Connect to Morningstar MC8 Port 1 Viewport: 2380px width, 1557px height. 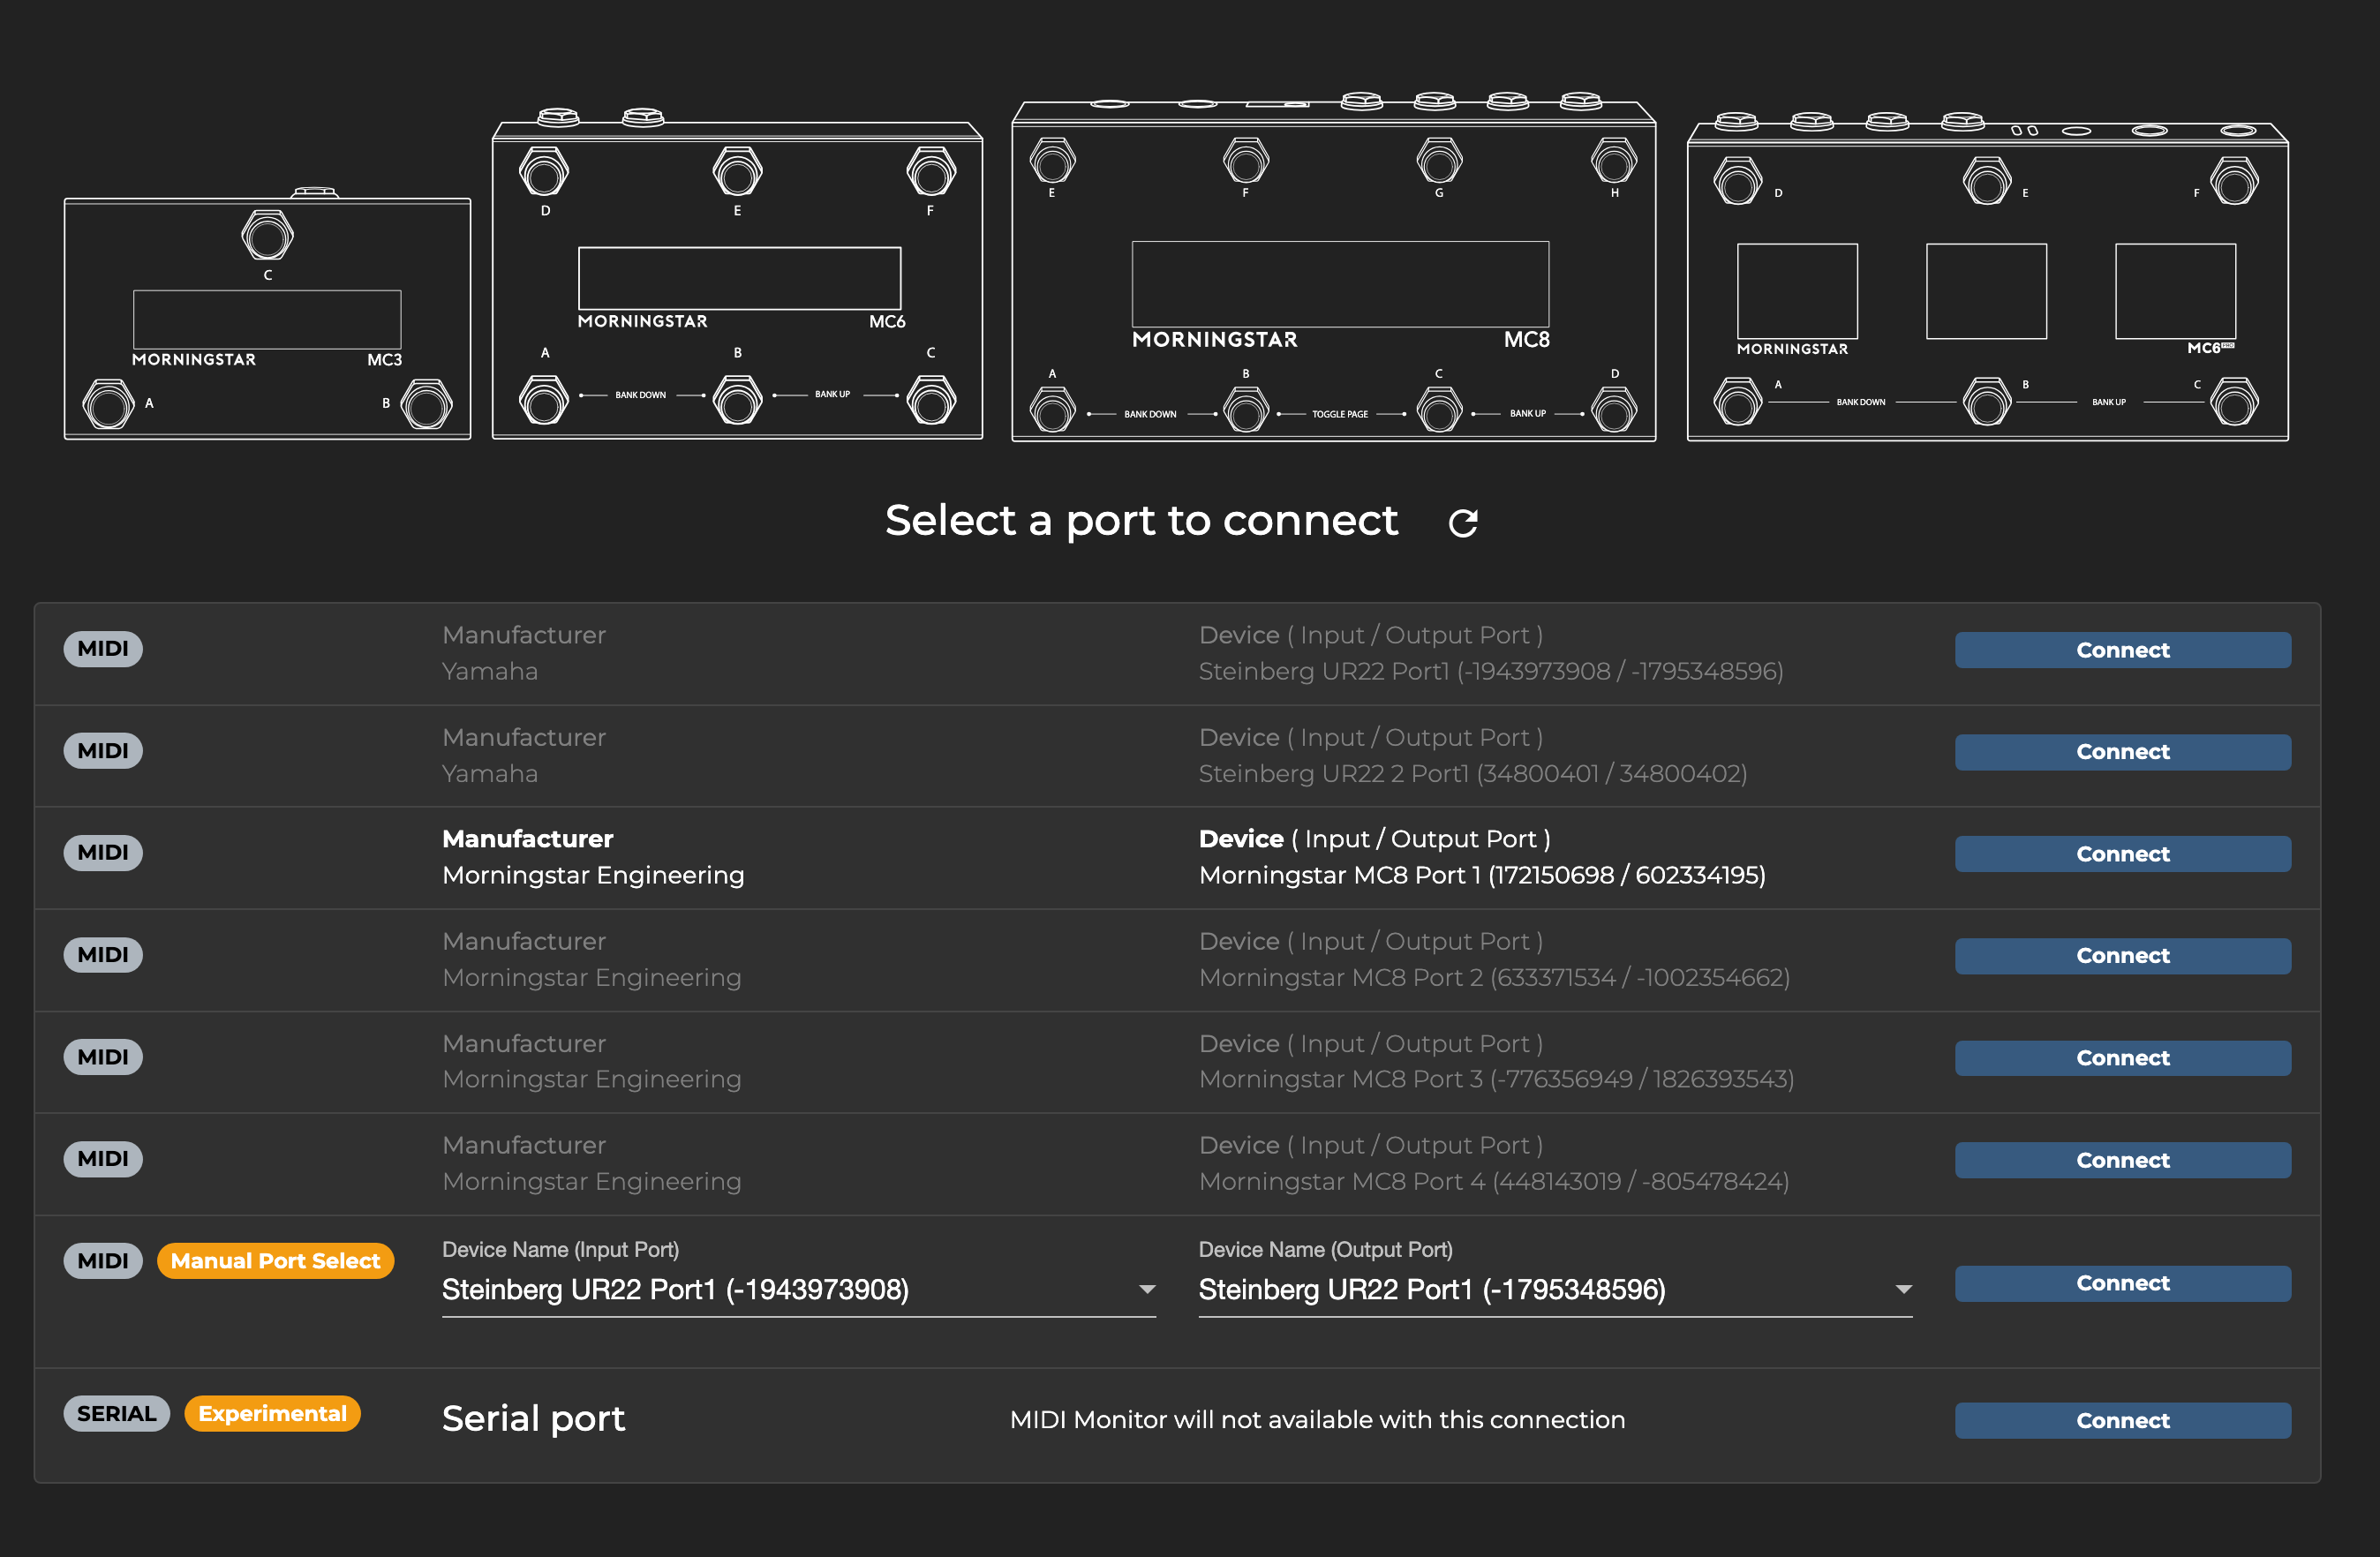(2122, 854)
